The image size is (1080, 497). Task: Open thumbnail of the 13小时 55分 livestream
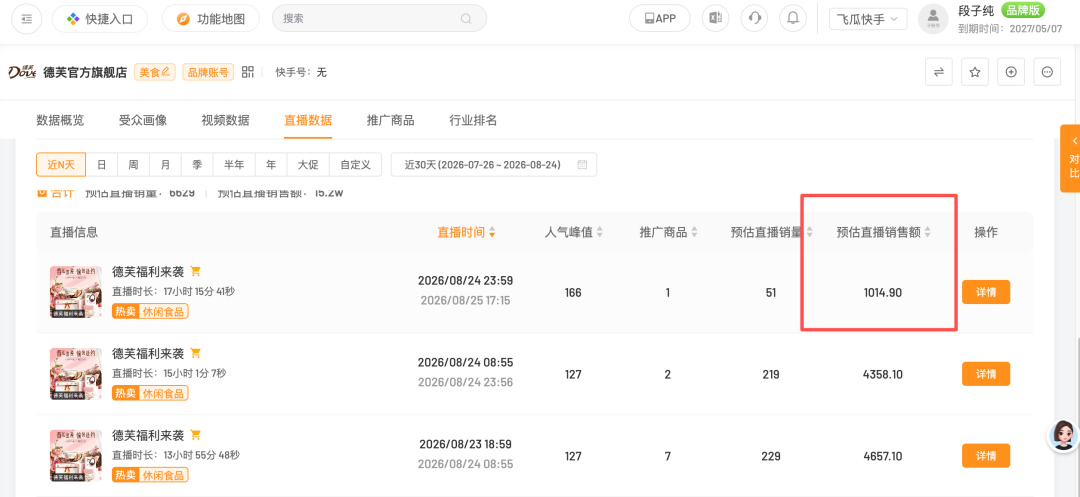76,456
